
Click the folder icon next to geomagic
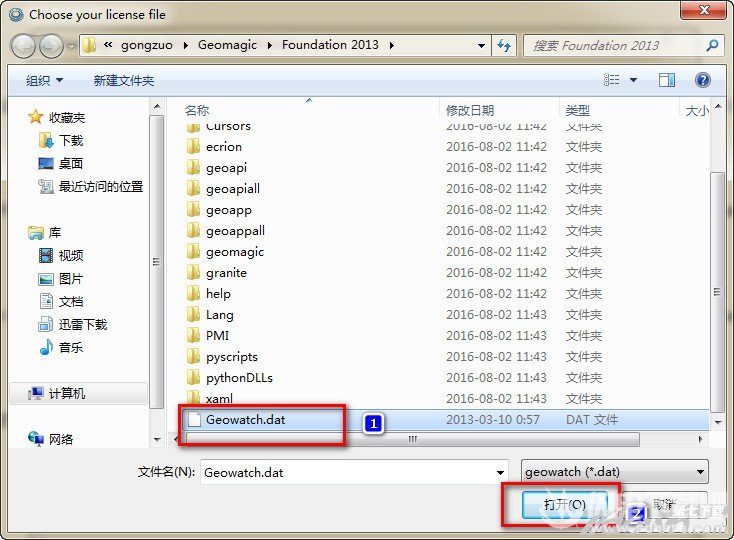click(x=193, y=252)
